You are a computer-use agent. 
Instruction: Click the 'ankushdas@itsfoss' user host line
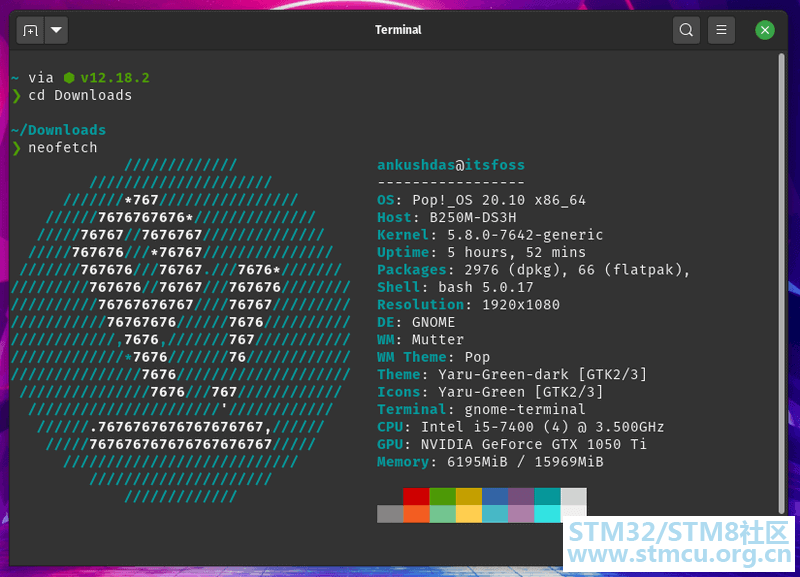point(451,165)
